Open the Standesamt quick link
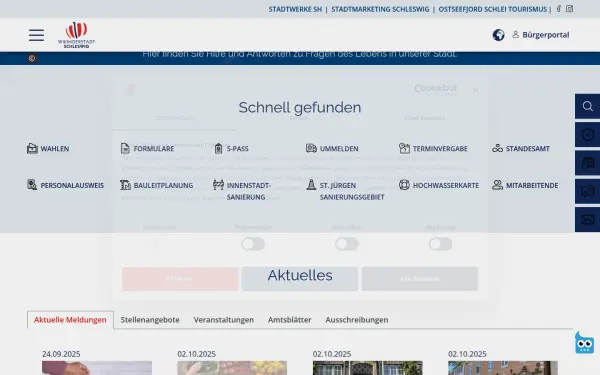Image resolution: width=600 pixels, height=375 pixels. click(x=521, y=148)
